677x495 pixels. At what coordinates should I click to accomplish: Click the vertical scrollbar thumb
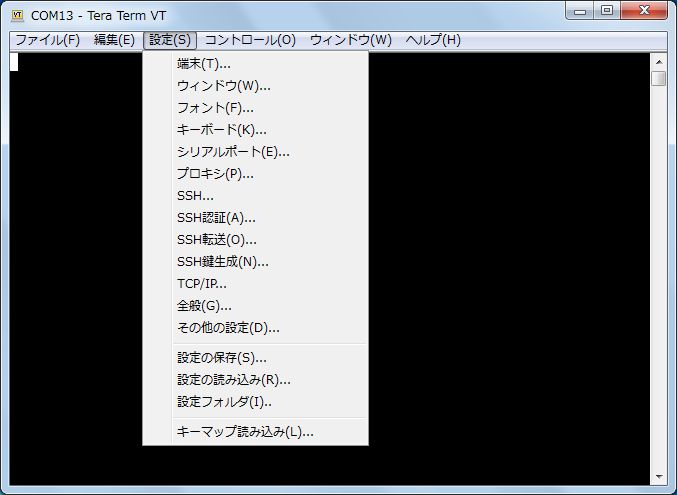pyautogui.click(x=659, y=79)
